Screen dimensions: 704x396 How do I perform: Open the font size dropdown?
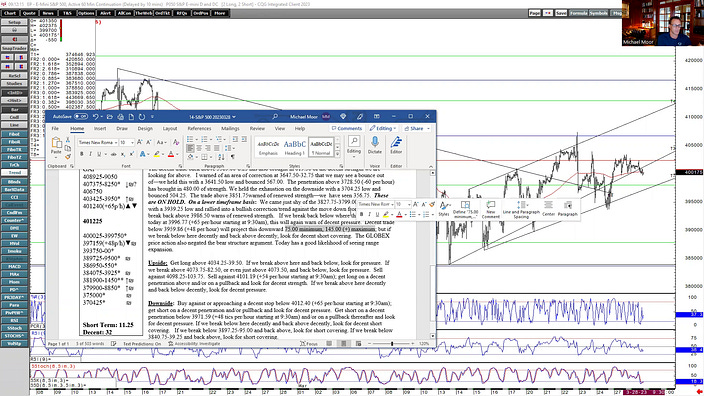pyautogui.click(x=127, y=142)
